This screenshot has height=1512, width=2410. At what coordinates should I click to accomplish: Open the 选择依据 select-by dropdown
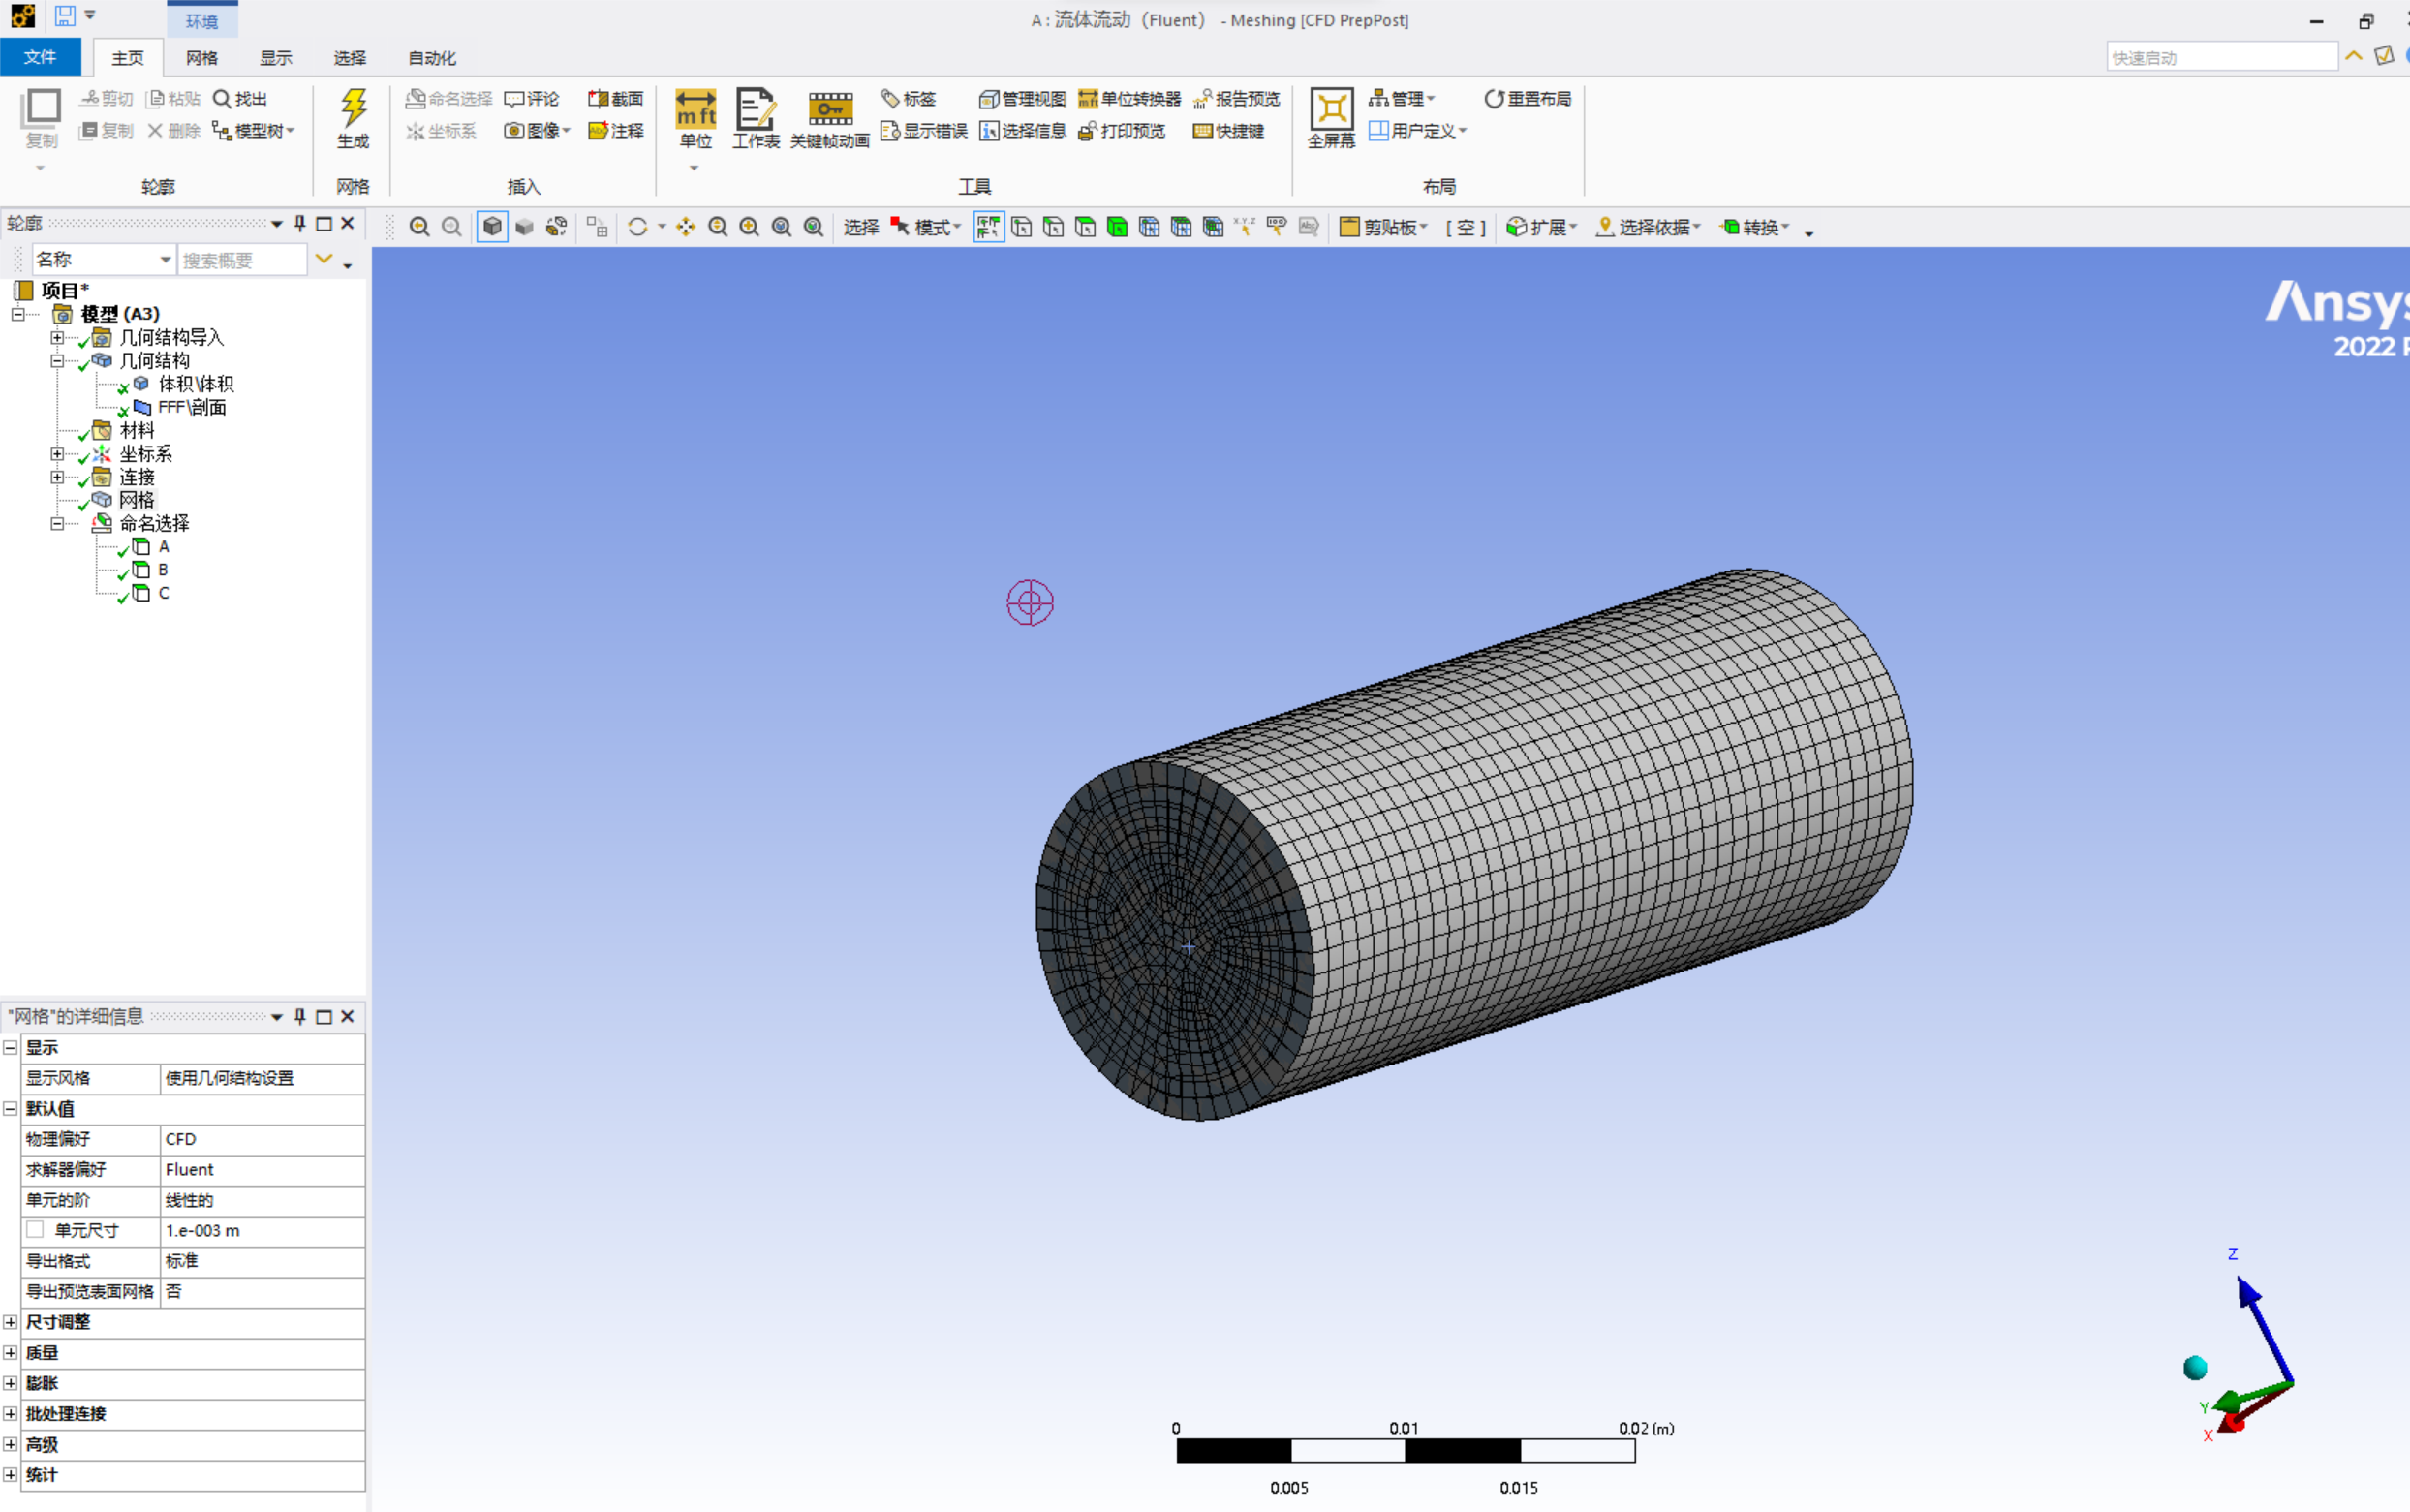(1648, 228)
